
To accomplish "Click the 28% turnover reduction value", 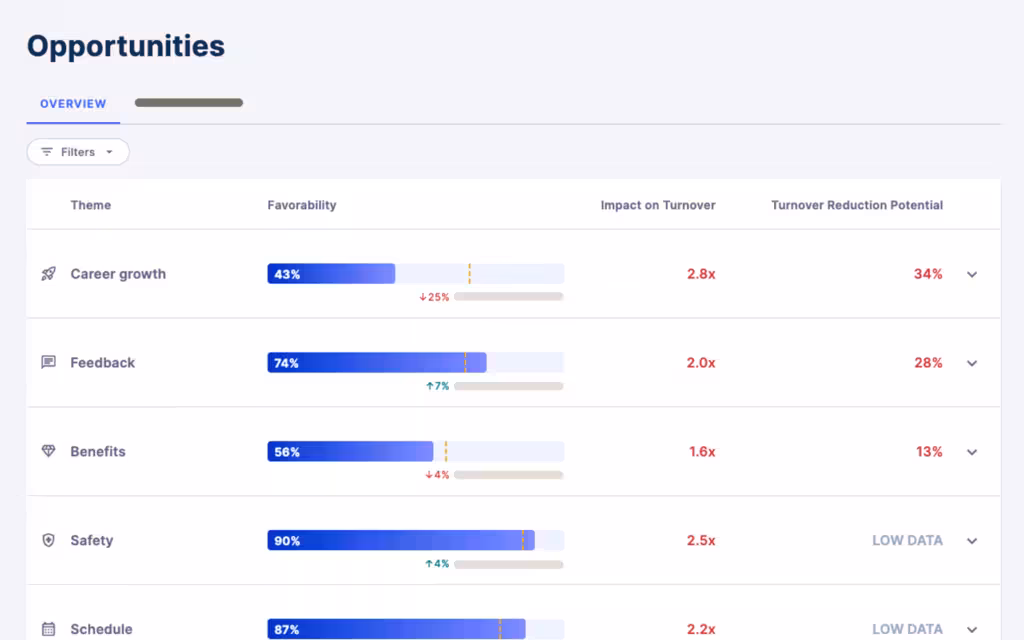I will click(928, 362).
